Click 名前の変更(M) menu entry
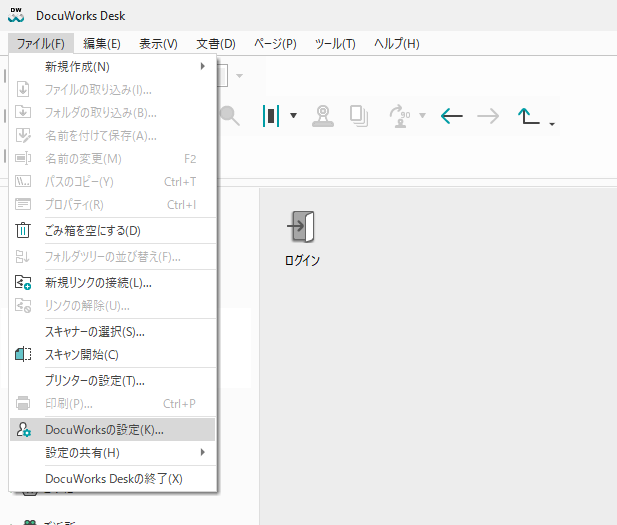This screenshot has width=617, height=525. click(x=113, y=159)
